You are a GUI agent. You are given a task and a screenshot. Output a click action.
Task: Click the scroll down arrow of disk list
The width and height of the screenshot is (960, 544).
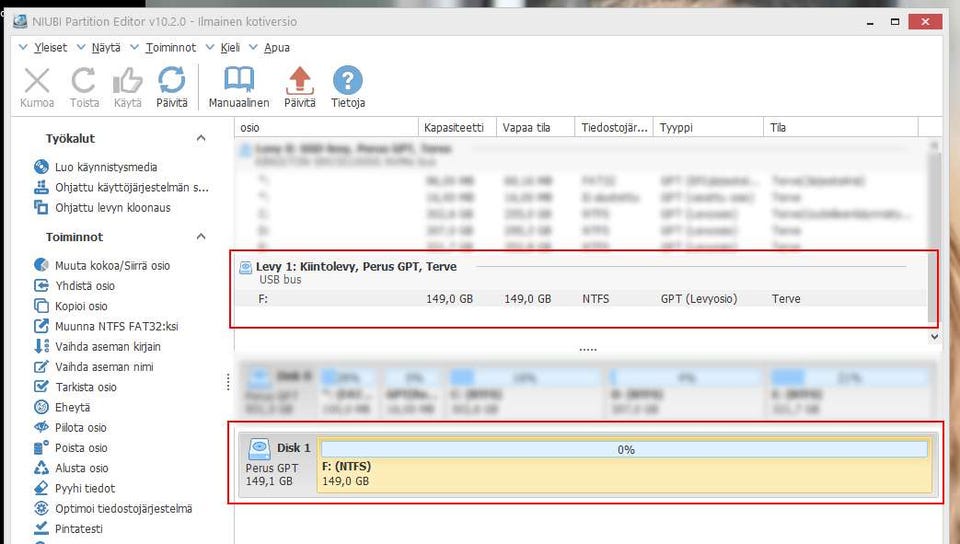tap(934, 336)
